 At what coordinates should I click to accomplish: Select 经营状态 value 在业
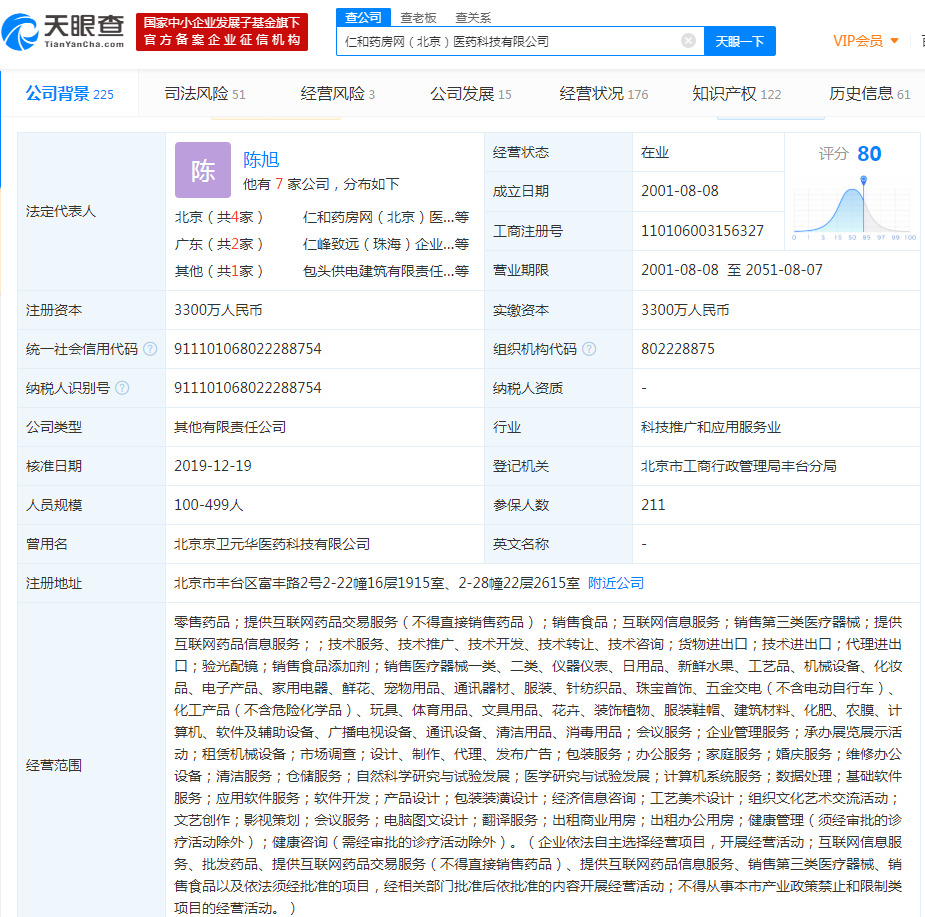tap(655, 152)
